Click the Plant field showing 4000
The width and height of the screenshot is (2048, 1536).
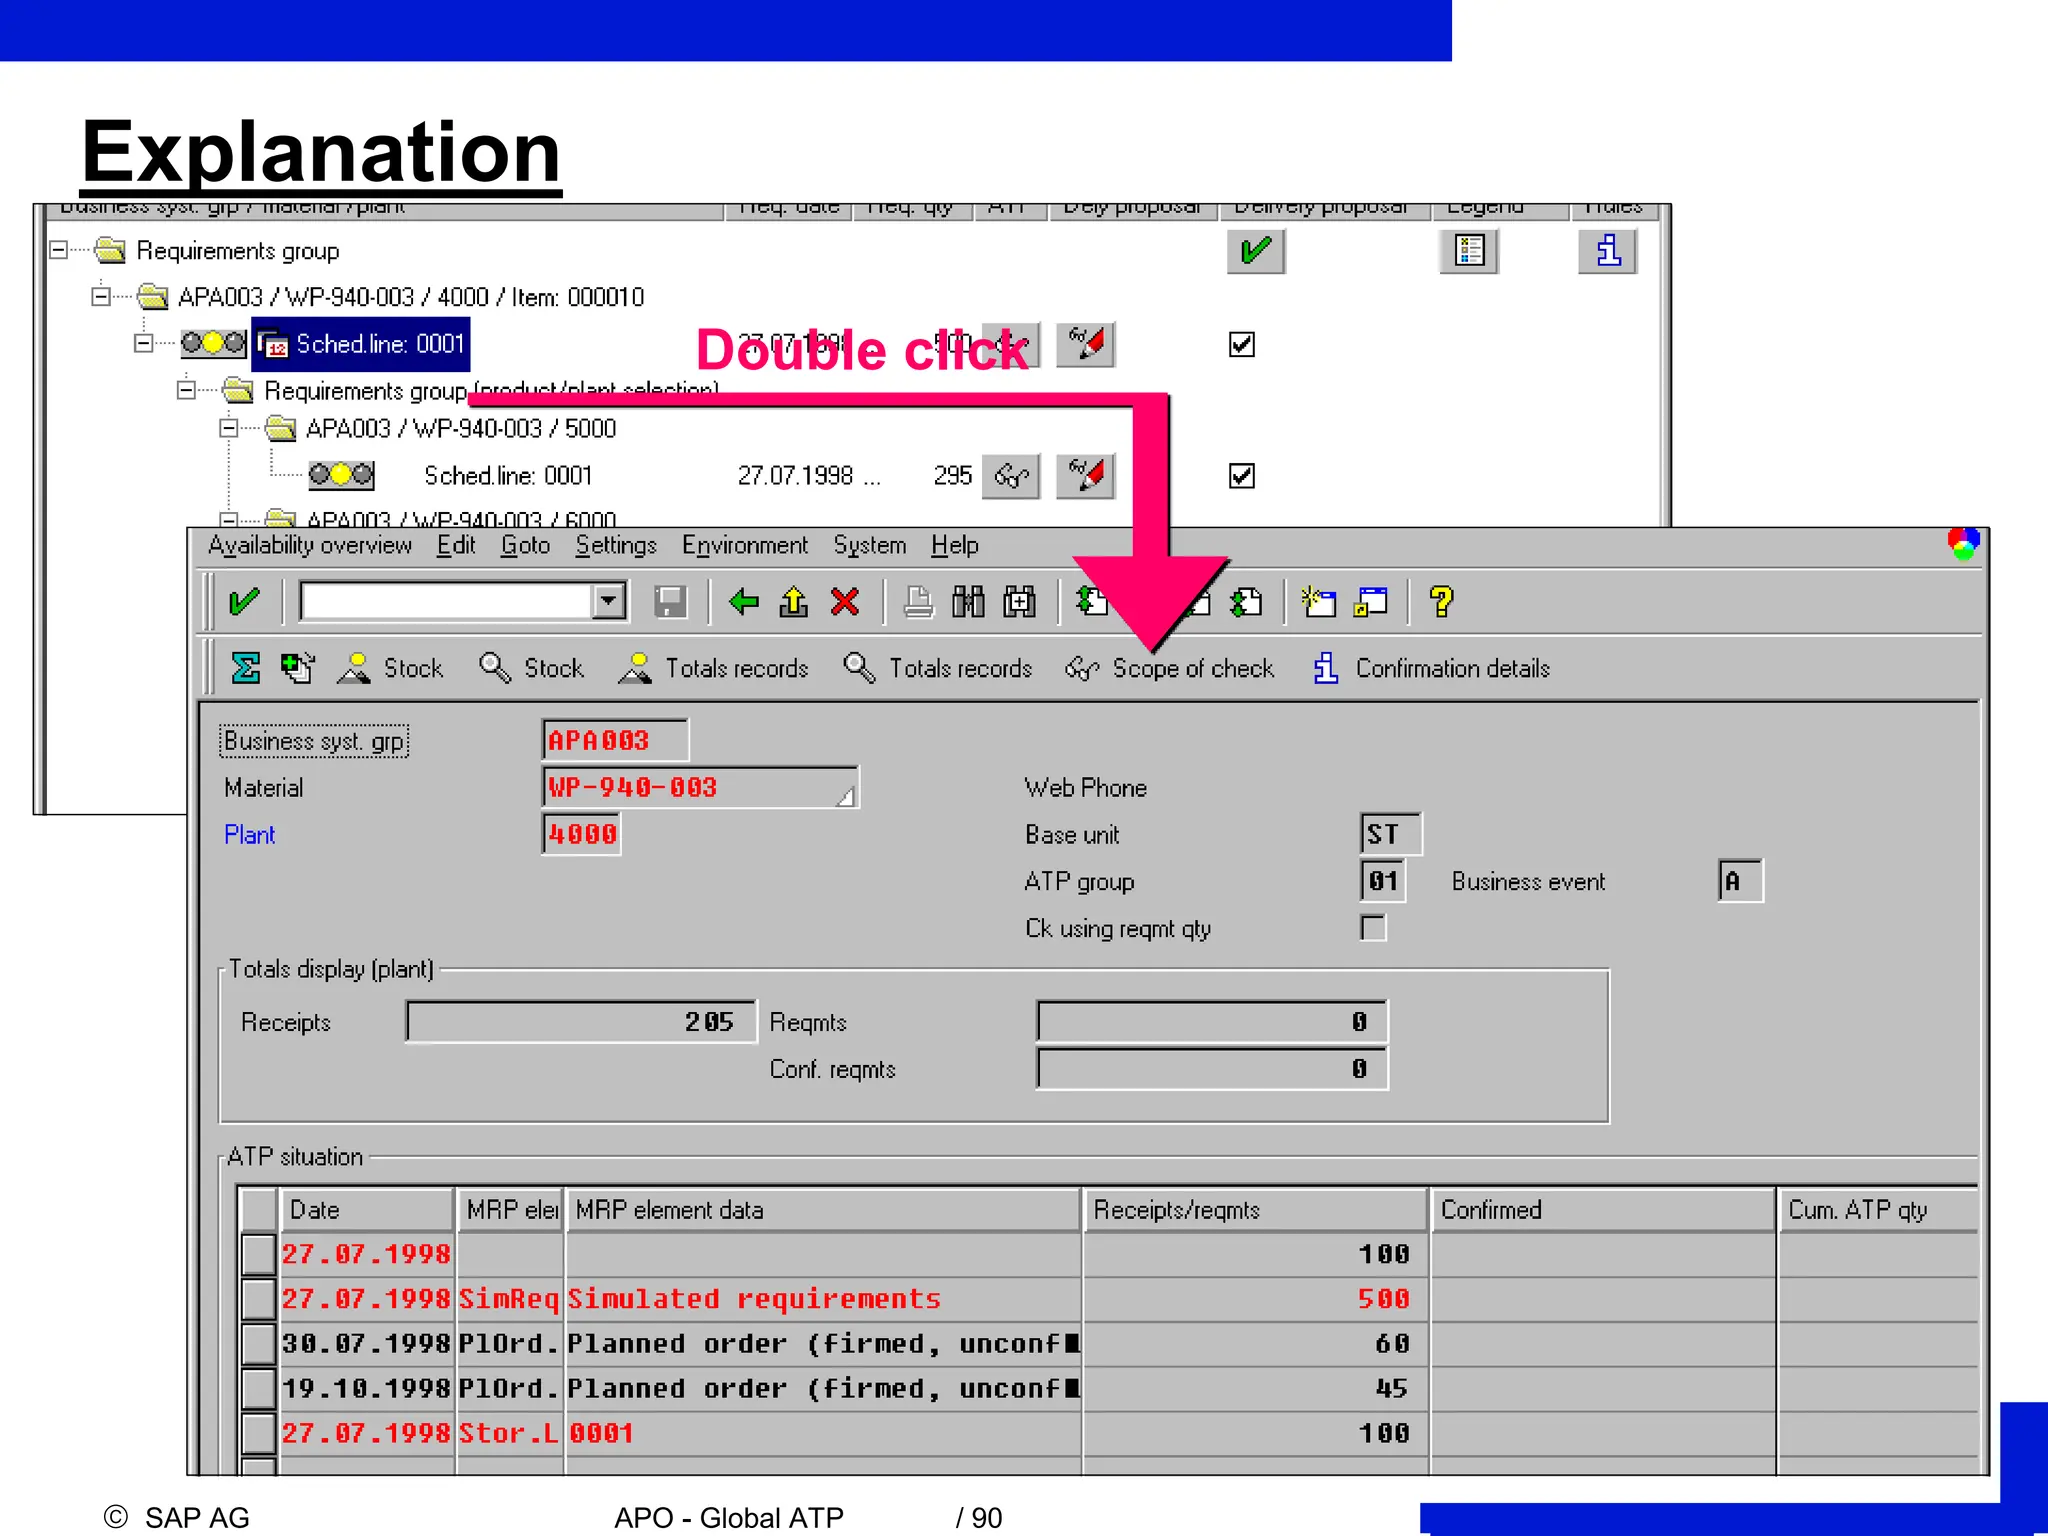tap(582, 835)
